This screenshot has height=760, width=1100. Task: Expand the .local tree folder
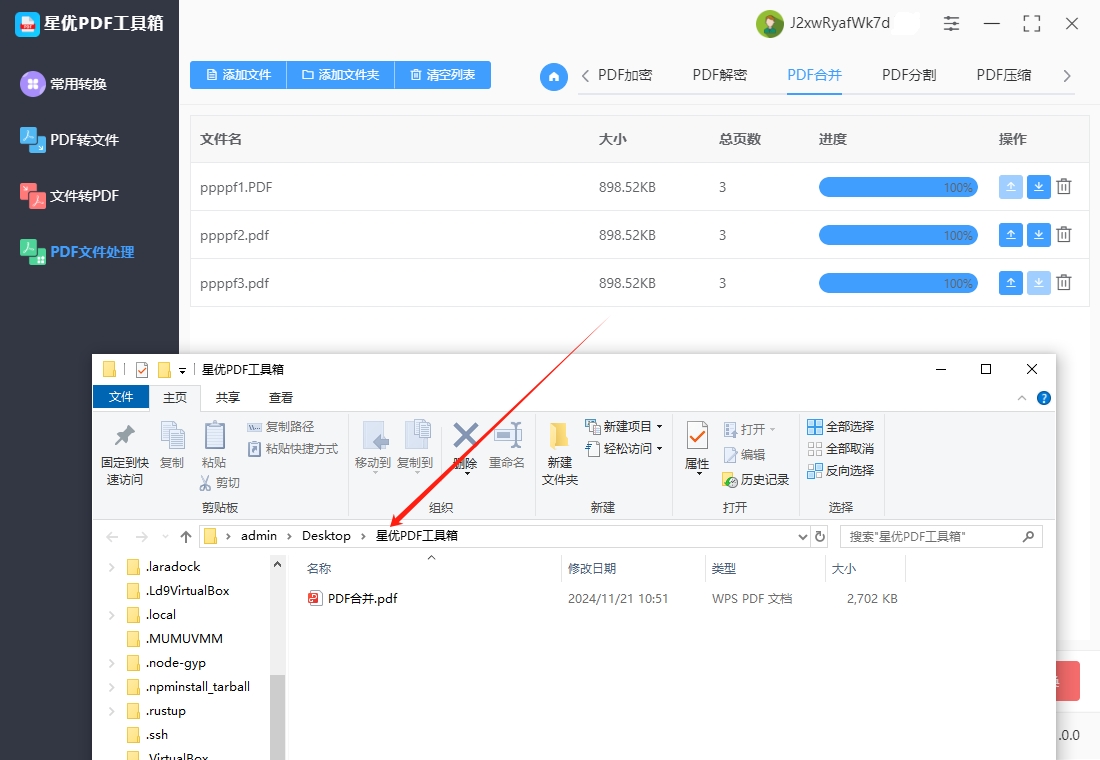[112, 615]
